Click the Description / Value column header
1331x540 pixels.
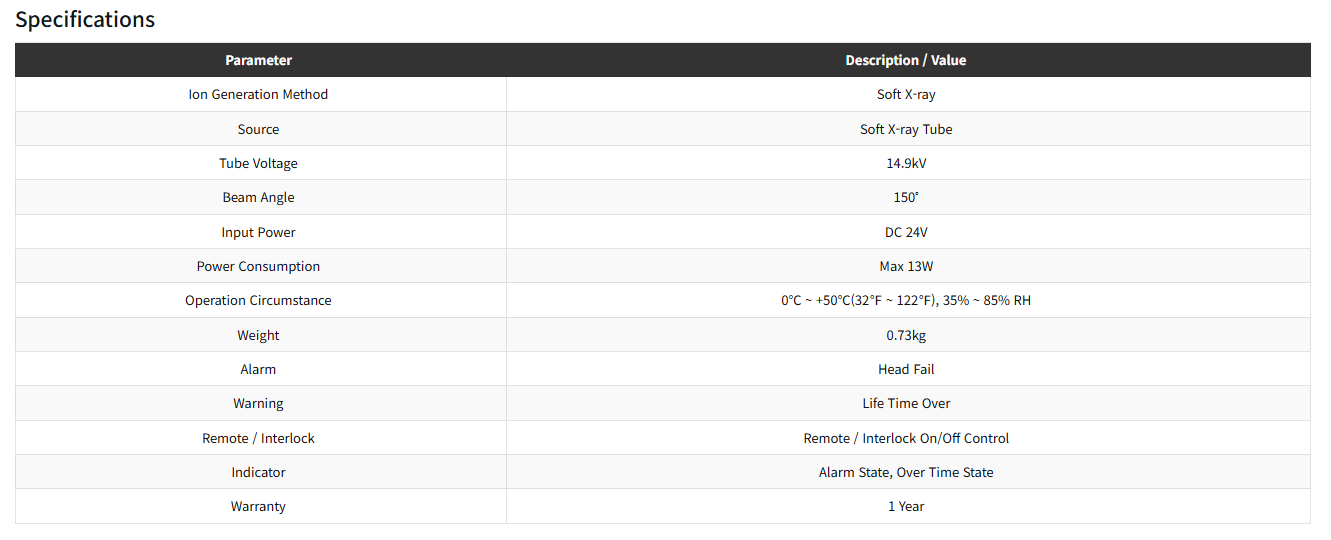[x=906, y=60]
